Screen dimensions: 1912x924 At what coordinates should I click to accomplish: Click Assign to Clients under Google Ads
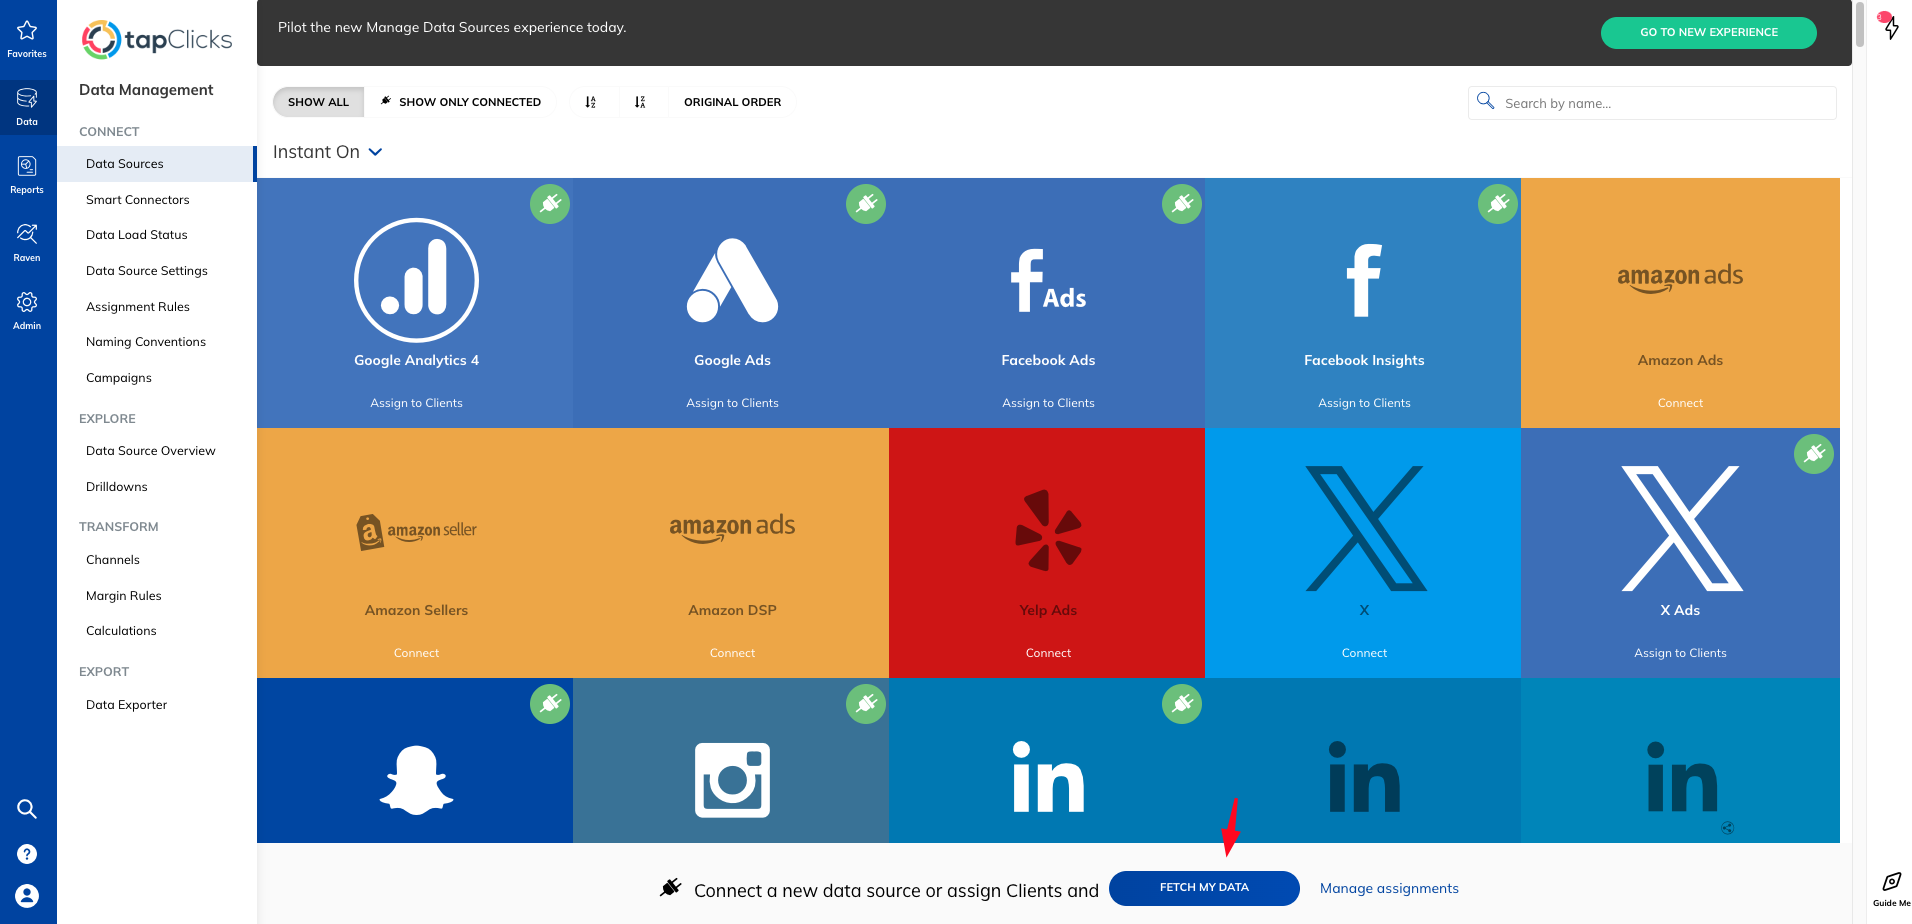(732, 403)
